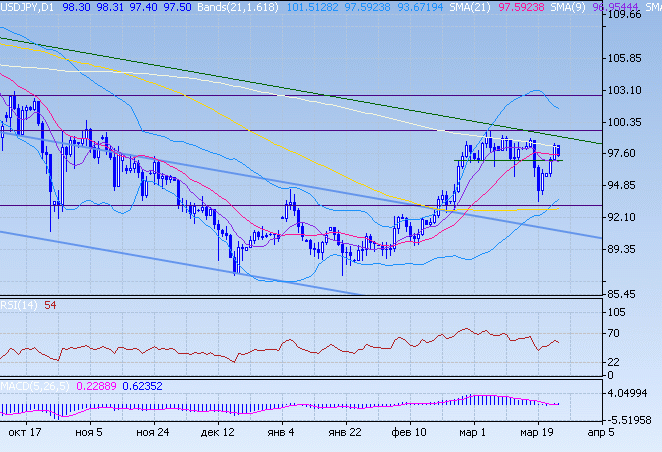This screenshot has height=452, width=662.
Task: Select the dark green descending trendline
Action: [x=300, y=89]
